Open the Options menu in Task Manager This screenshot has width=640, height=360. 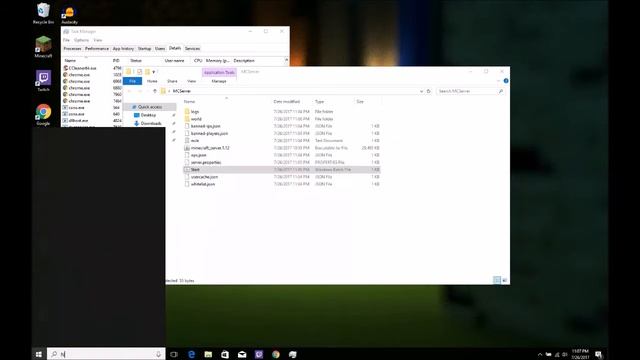pyautogui.click(x=81, y=40)
